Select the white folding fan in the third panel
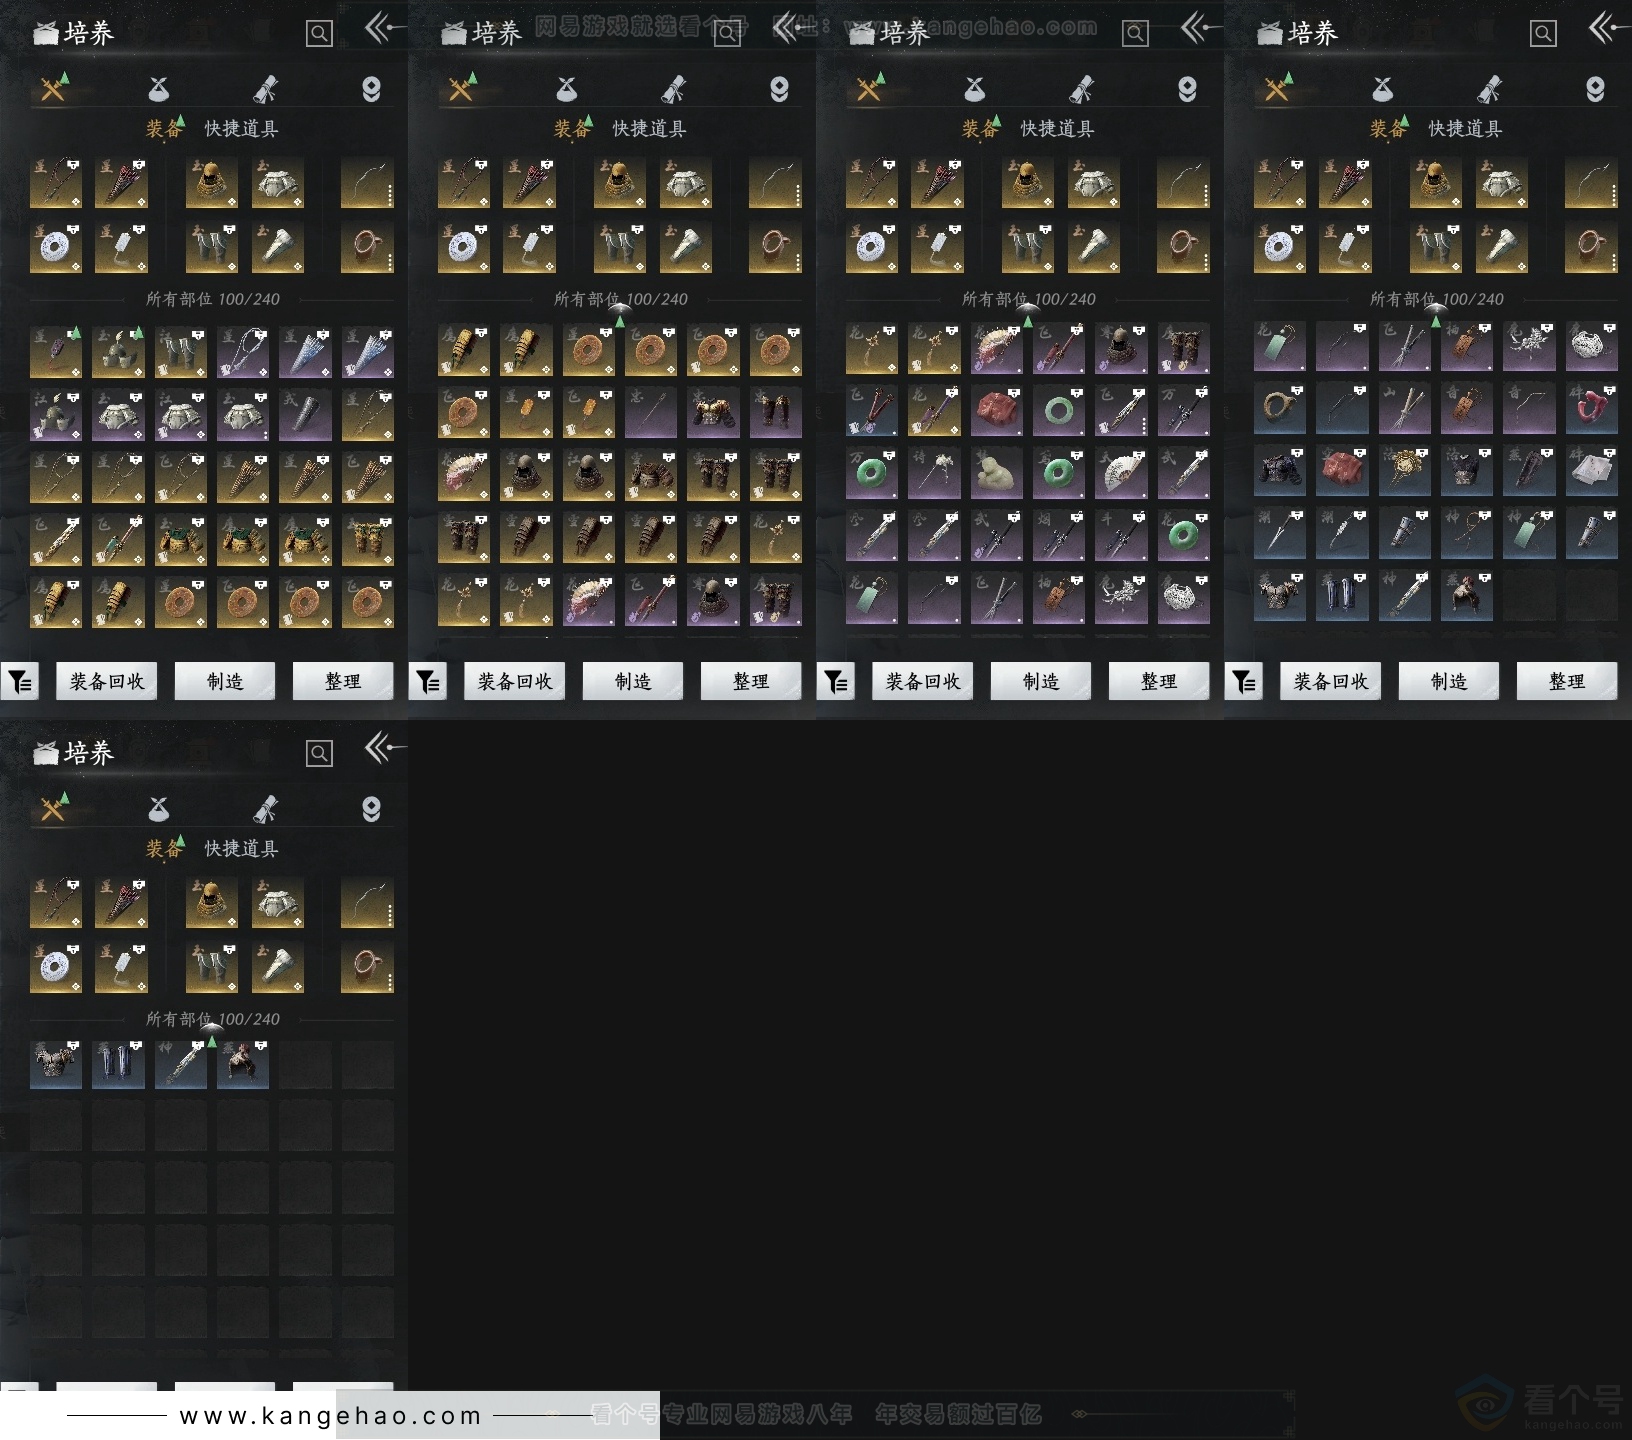Image resolution: width=1632 pixels, height=1440 pixels. tap(1122, 474)
